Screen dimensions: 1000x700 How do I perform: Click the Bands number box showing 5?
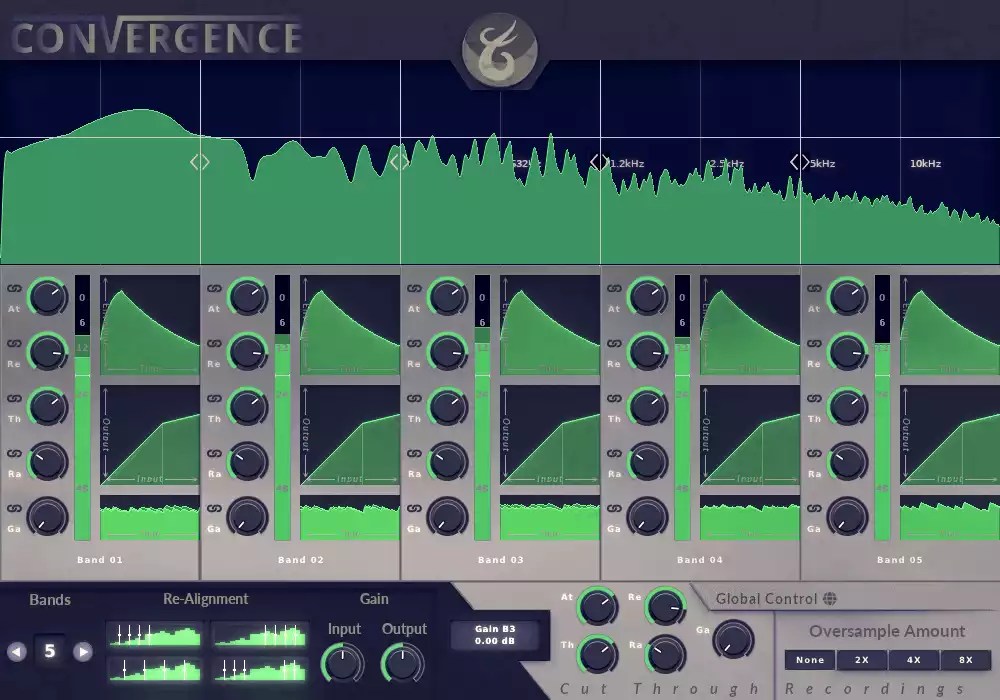click(50, 650)
